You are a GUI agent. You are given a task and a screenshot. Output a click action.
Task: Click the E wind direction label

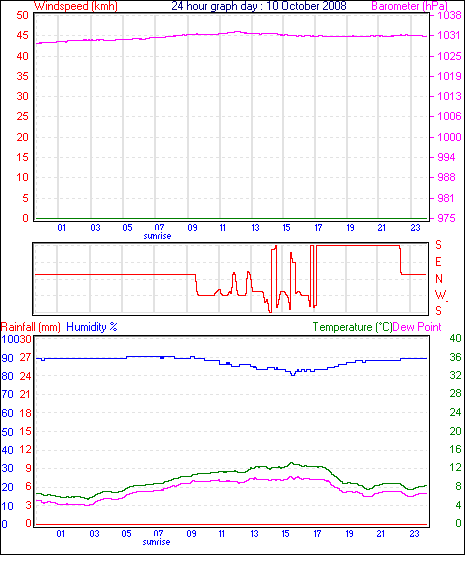pyautogui.click(x=438, y=262)
